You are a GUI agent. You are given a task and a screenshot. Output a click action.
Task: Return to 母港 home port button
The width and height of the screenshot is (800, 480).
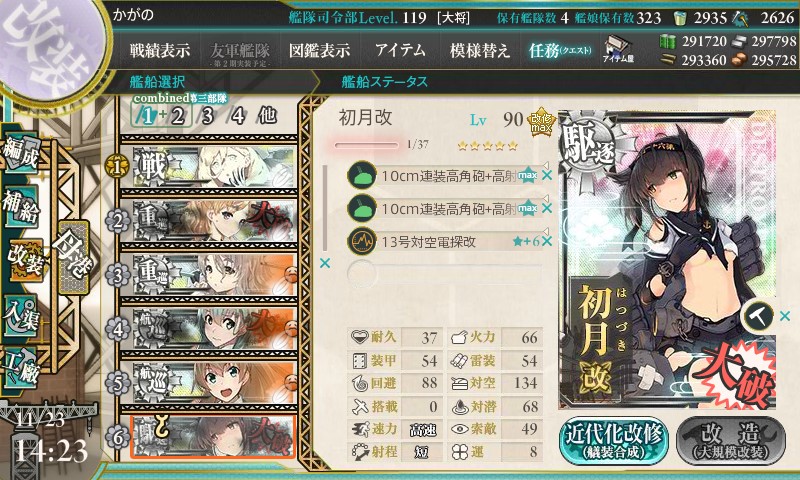click(73, 257)
